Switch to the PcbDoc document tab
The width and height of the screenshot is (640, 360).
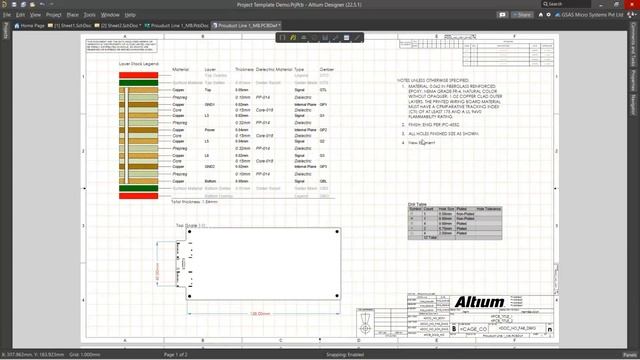pos(177,25)
